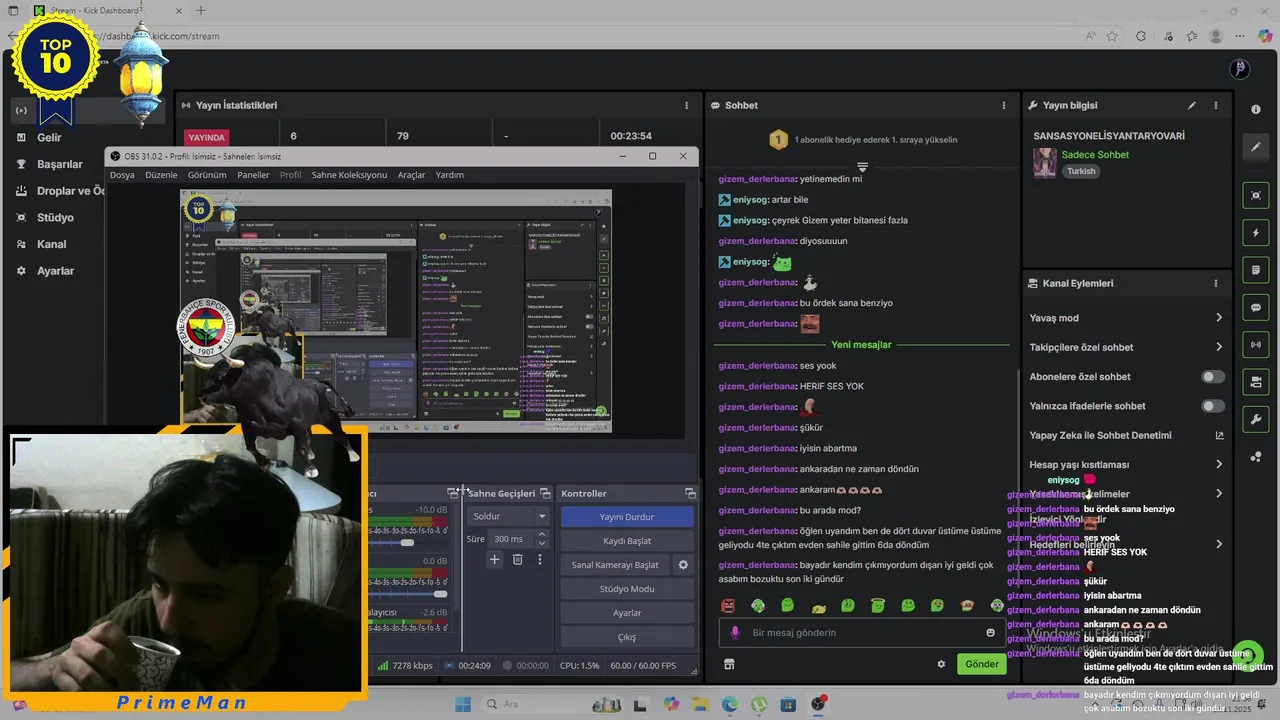Viewport: 1280px width, 720px height.
Task: Click the 300 ms duration field
Action: (x=511, y=539)
